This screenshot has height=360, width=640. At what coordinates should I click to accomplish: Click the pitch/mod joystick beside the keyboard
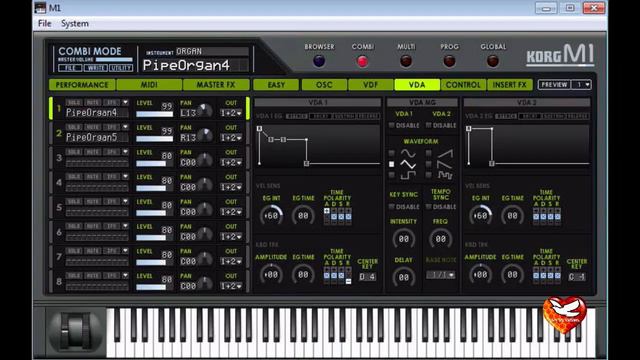click(75, 330)
